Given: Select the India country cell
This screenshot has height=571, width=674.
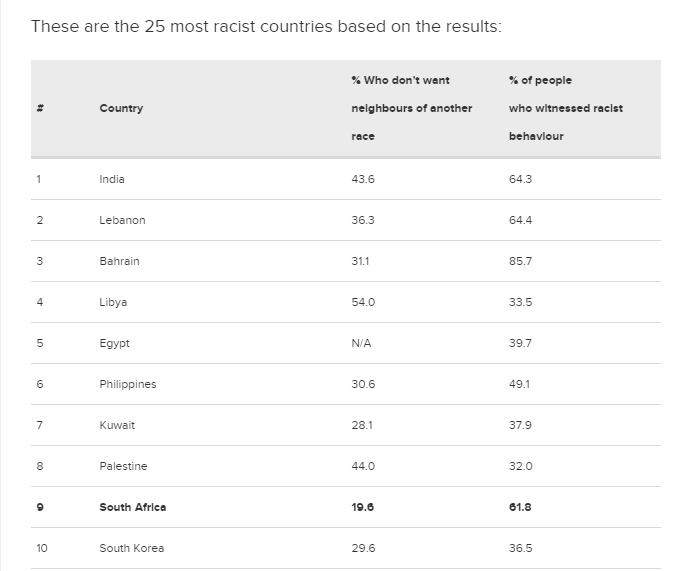Looking at the screenshot, I should tap(112, 179).
